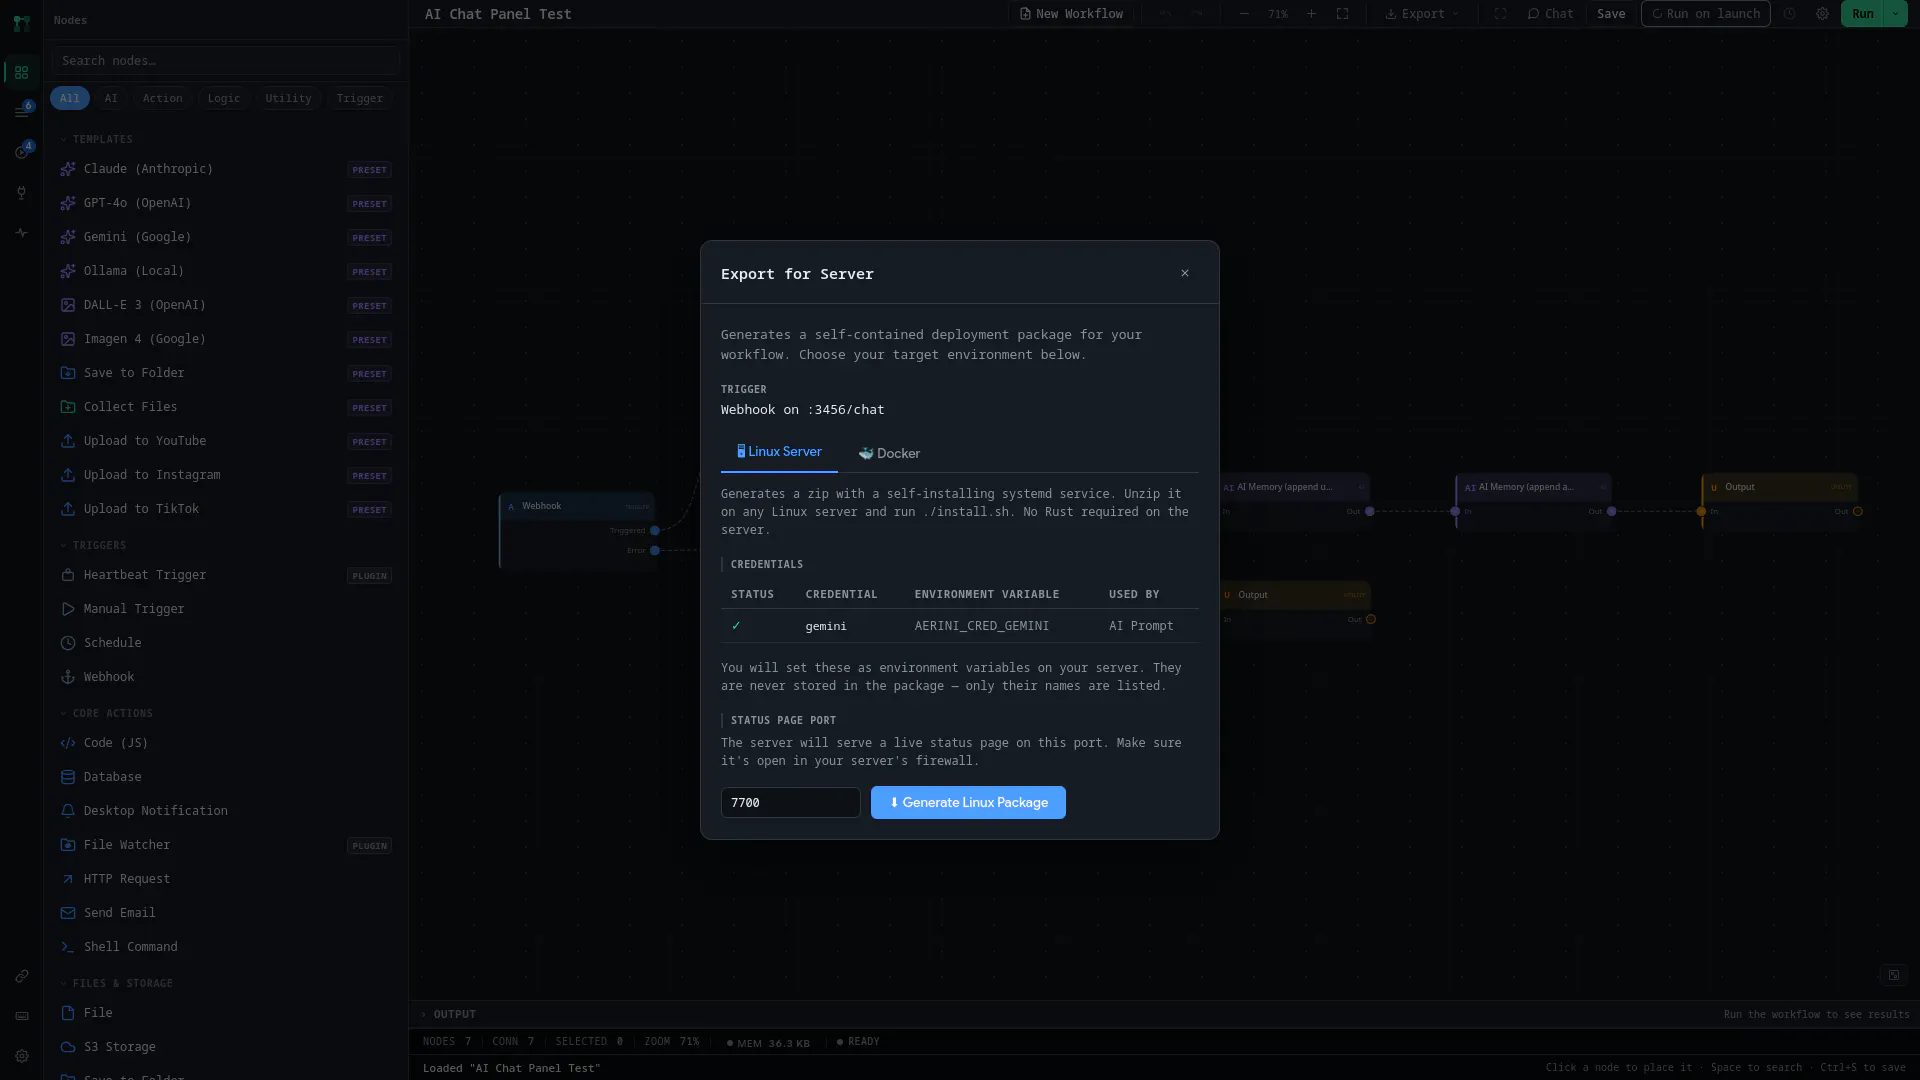Select the Trigger node filter chip

point(359,98)
